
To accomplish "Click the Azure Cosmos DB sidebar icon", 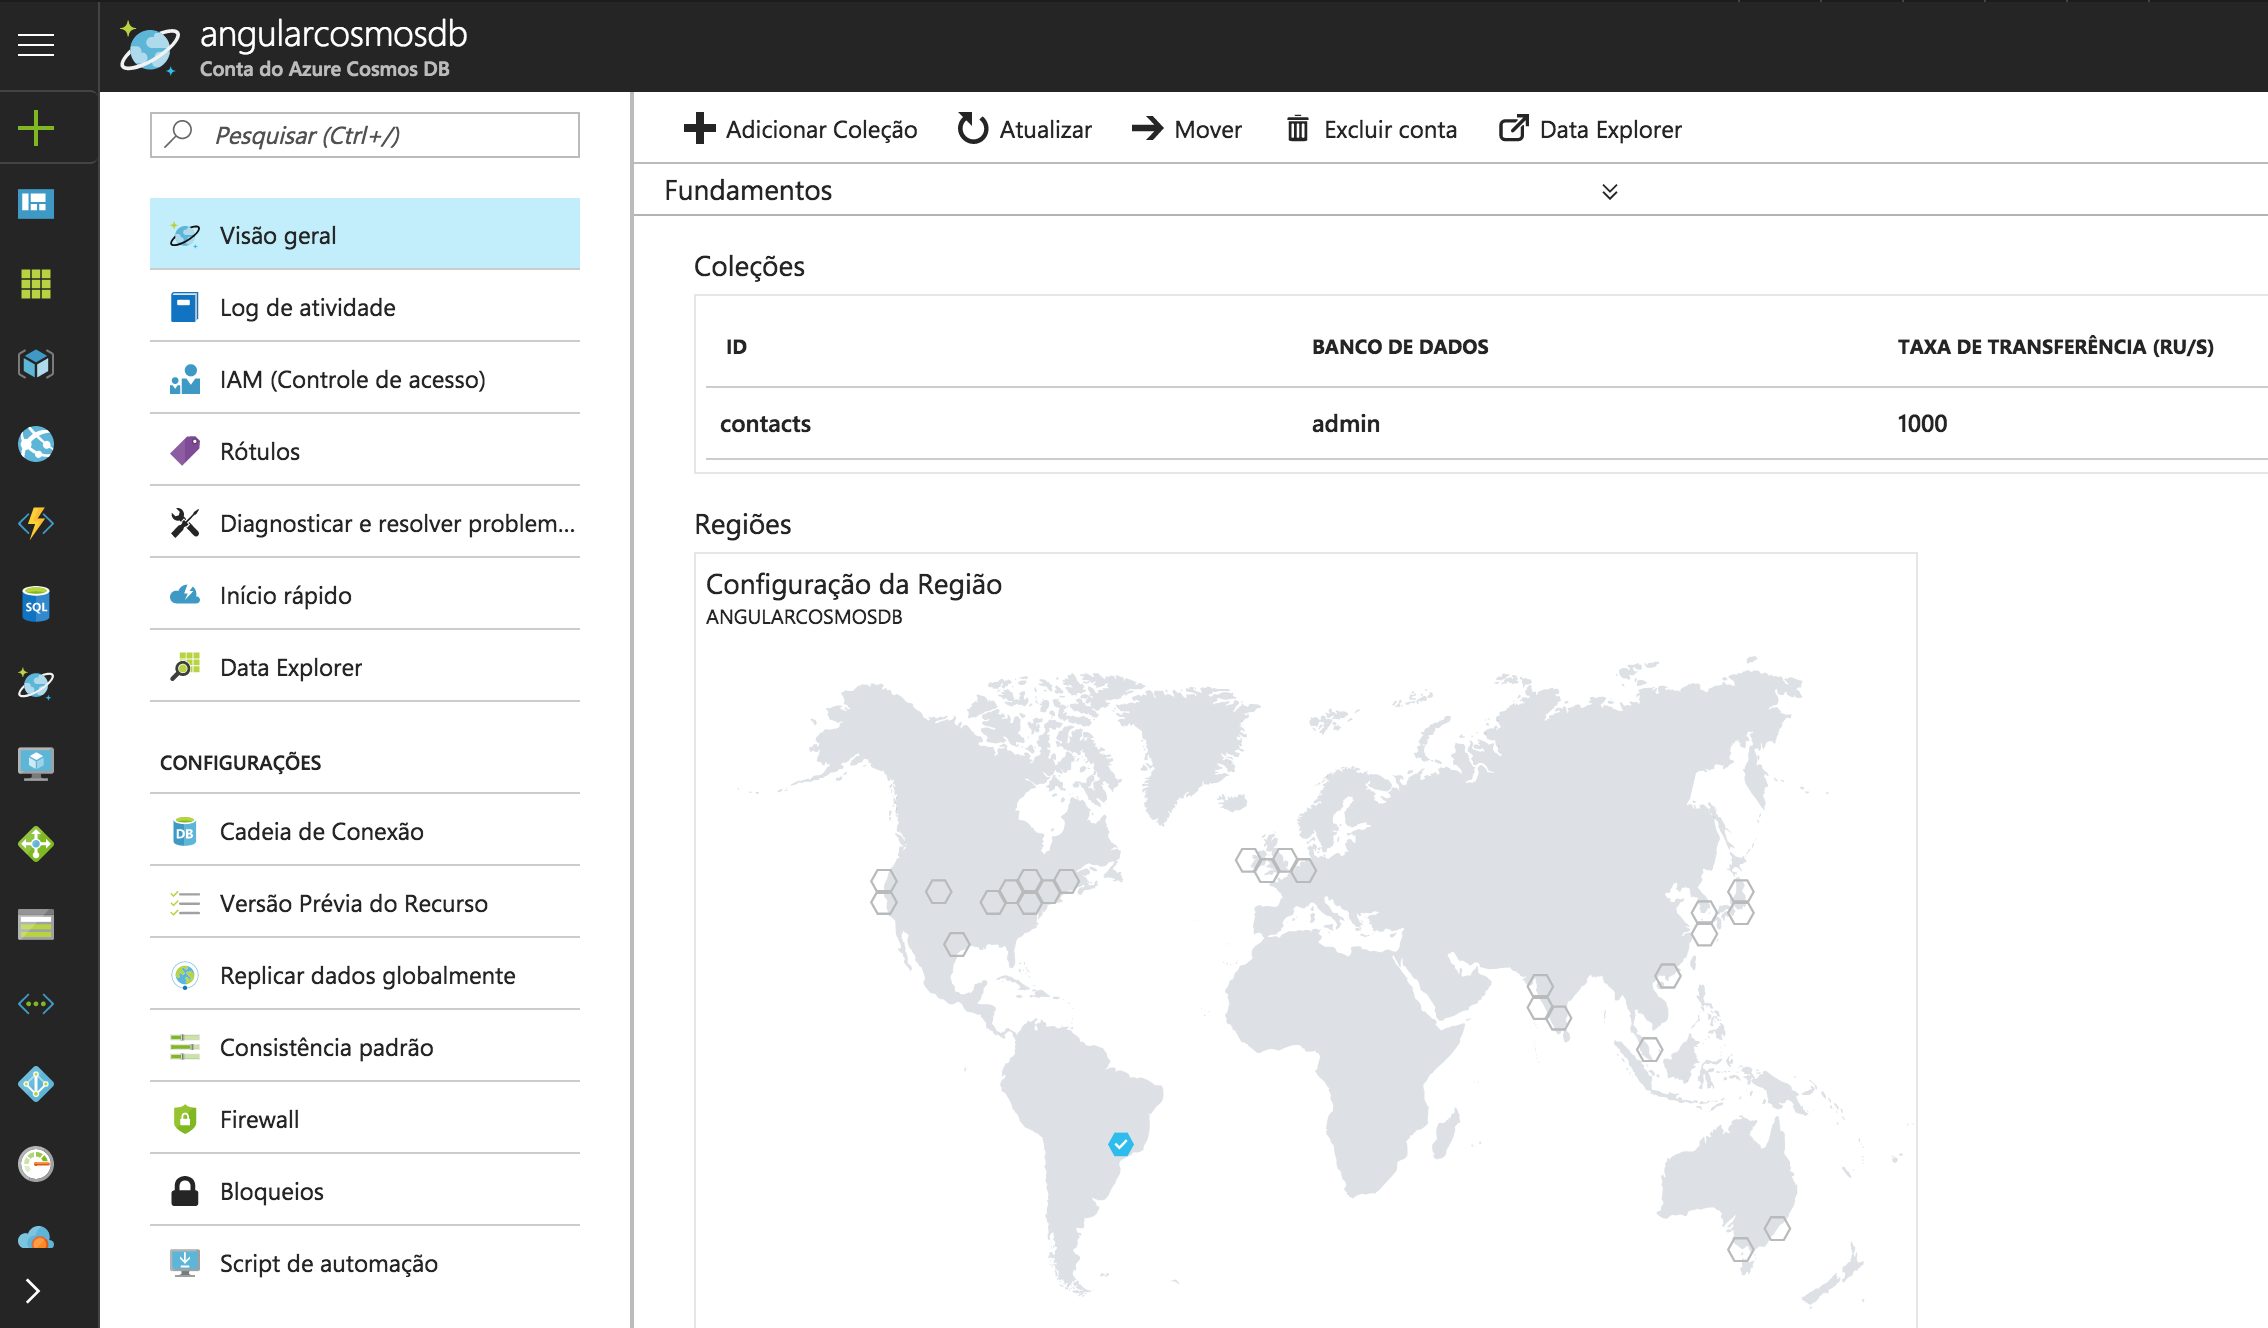I will point(36,684).
